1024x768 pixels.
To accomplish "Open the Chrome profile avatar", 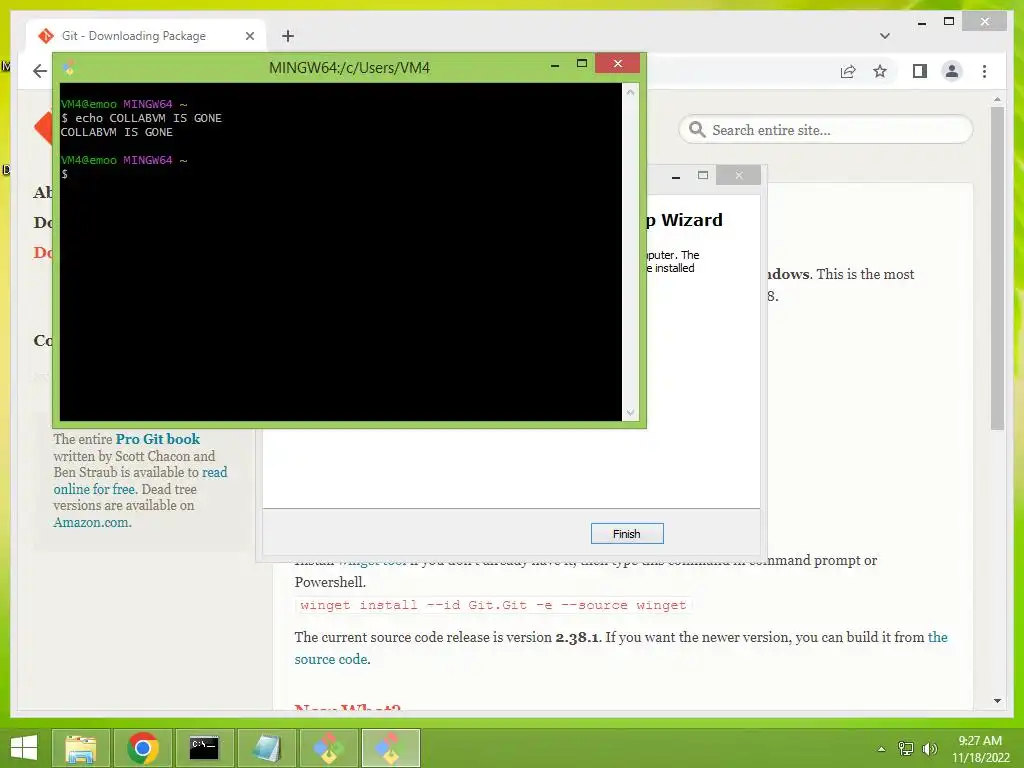I will tap(952, 71).
